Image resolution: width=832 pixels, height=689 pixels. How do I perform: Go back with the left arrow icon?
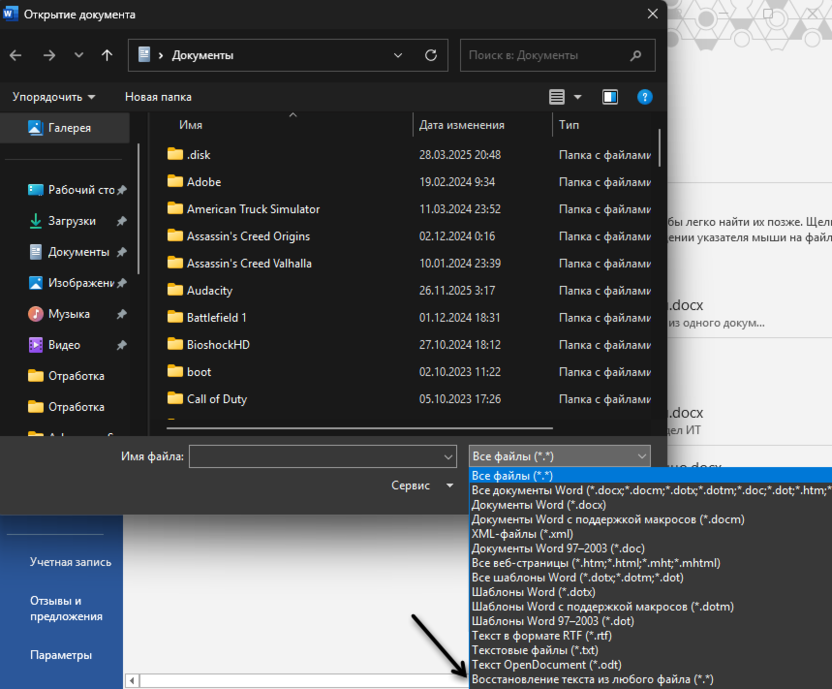[15, 55]
